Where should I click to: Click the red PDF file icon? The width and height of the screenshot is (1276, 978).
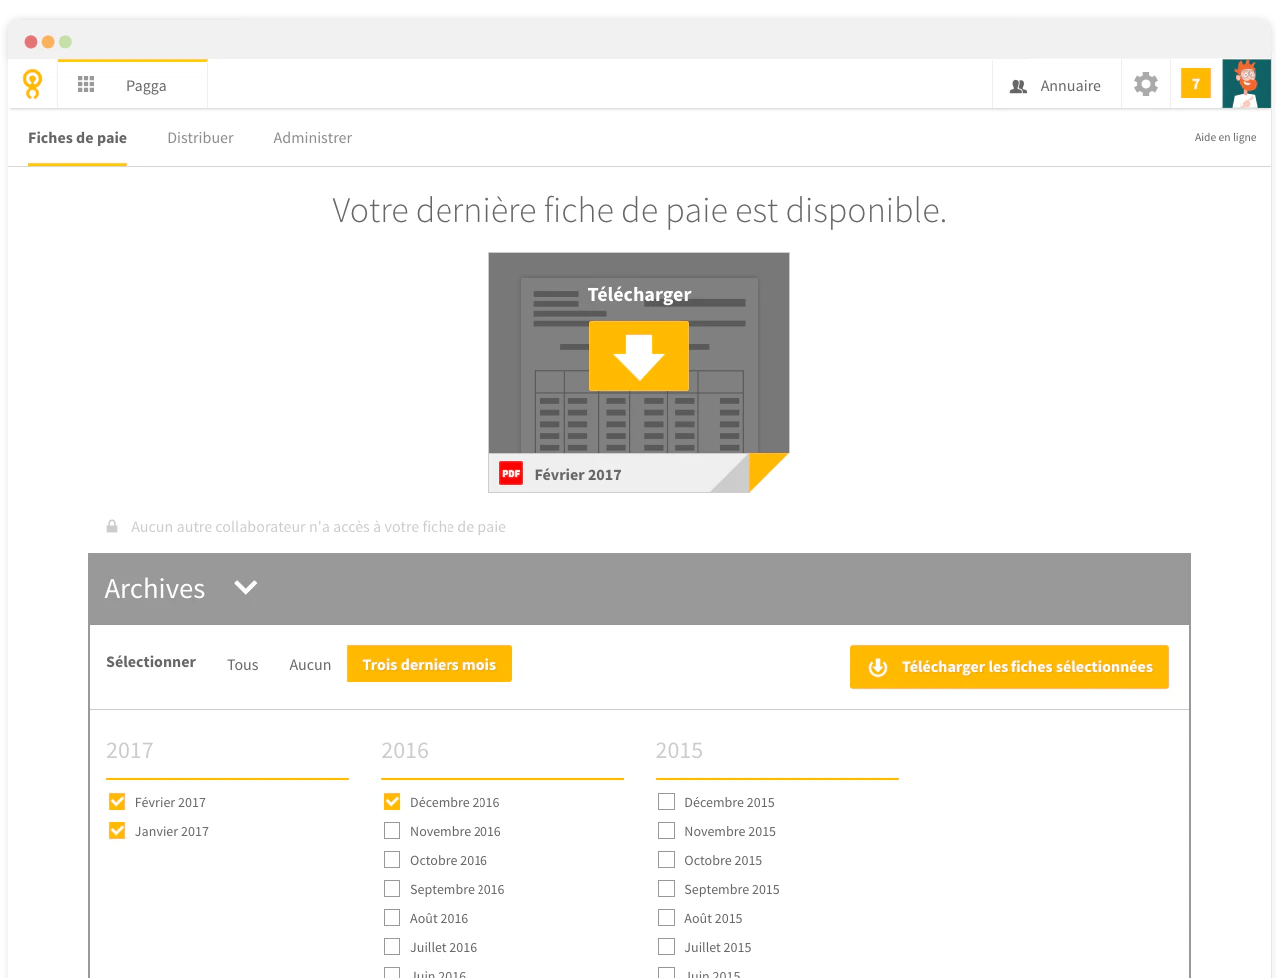pyautogui.click(x=511, y=474)
